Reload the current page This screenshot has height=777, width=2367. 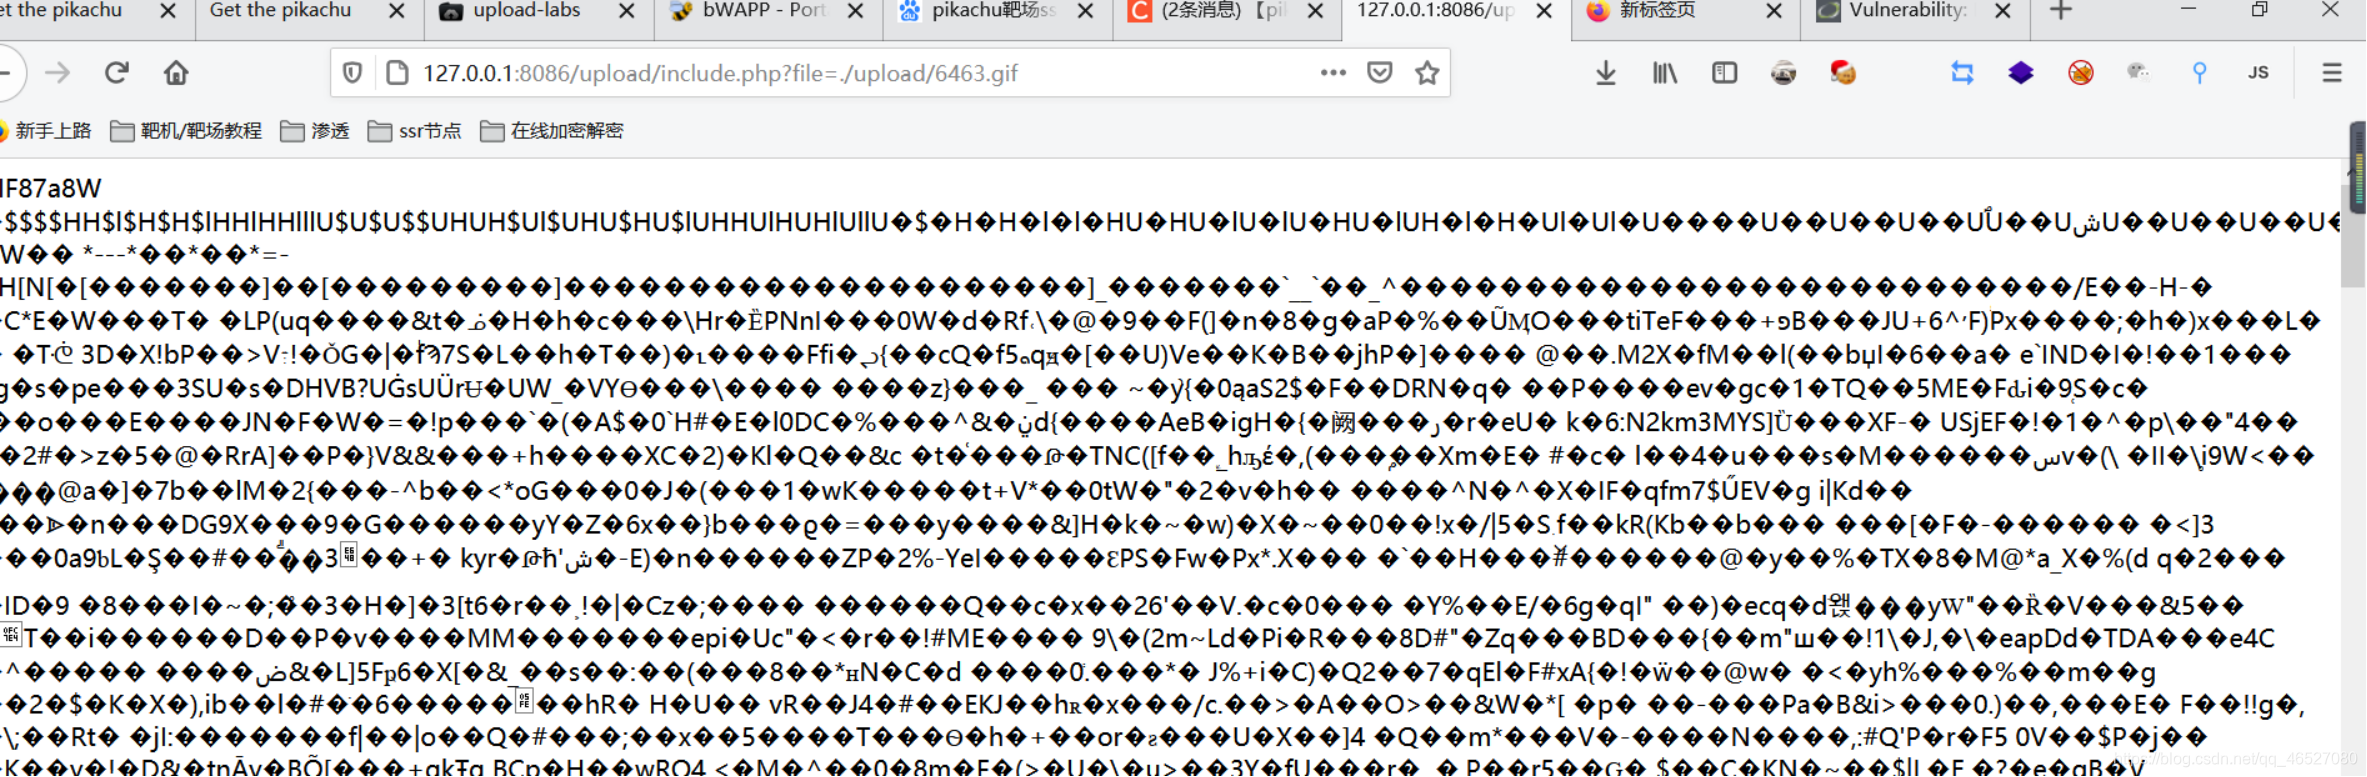[117, 72]
